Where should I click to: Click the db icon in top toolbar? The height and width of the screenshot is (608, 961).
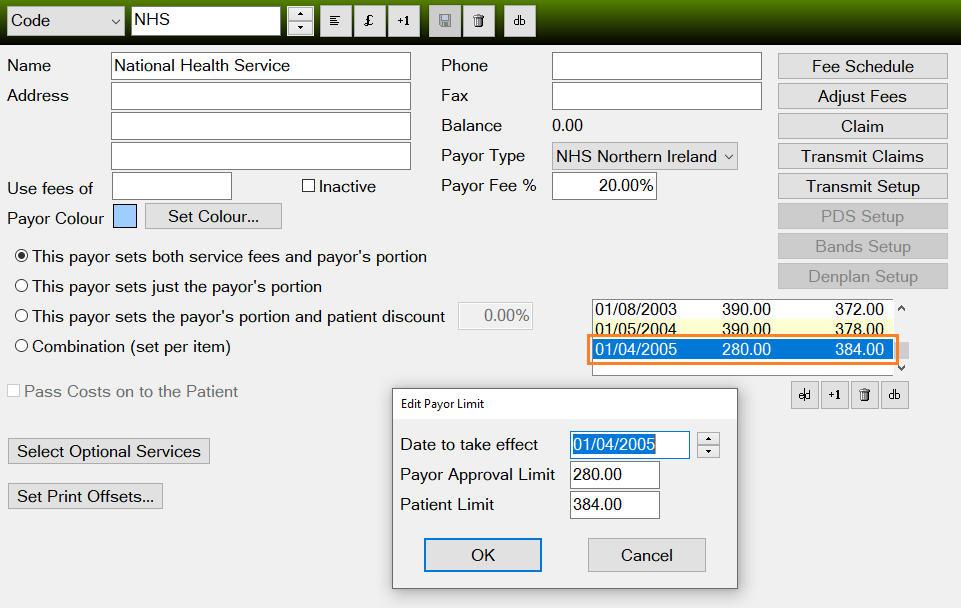tap(519, 21)
